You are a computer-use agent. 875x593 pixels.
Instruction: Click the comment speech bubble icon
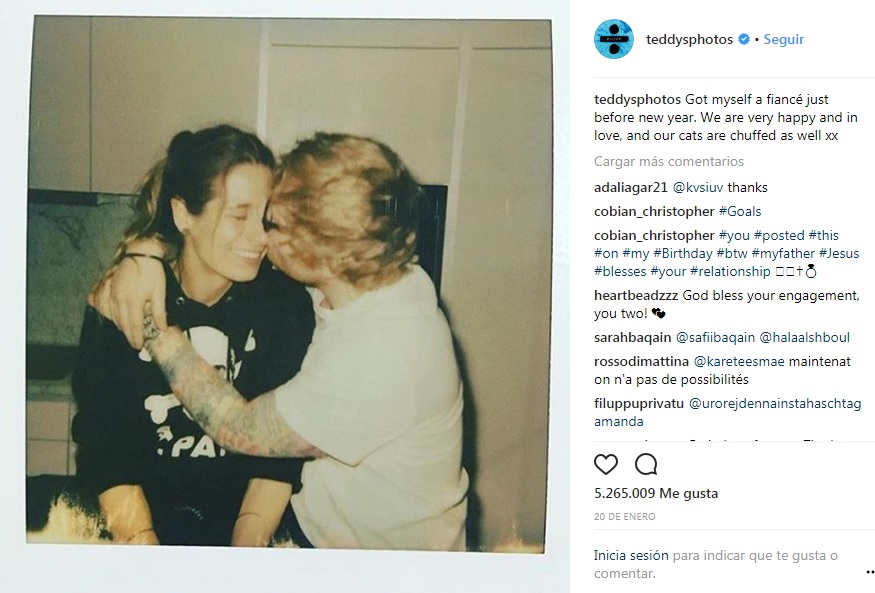click(x=646, y=464)
